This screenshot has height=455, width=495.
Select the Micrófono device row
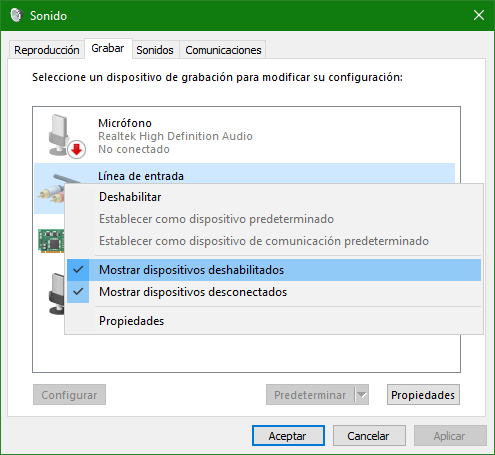[245, 136]
